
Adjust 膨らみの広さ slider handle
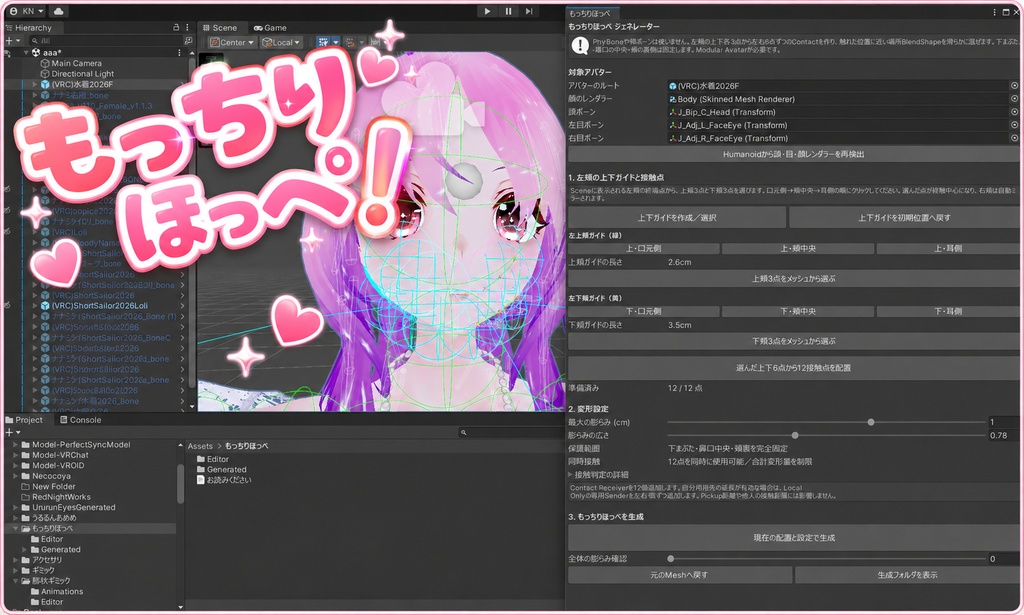tap(795, 435)
